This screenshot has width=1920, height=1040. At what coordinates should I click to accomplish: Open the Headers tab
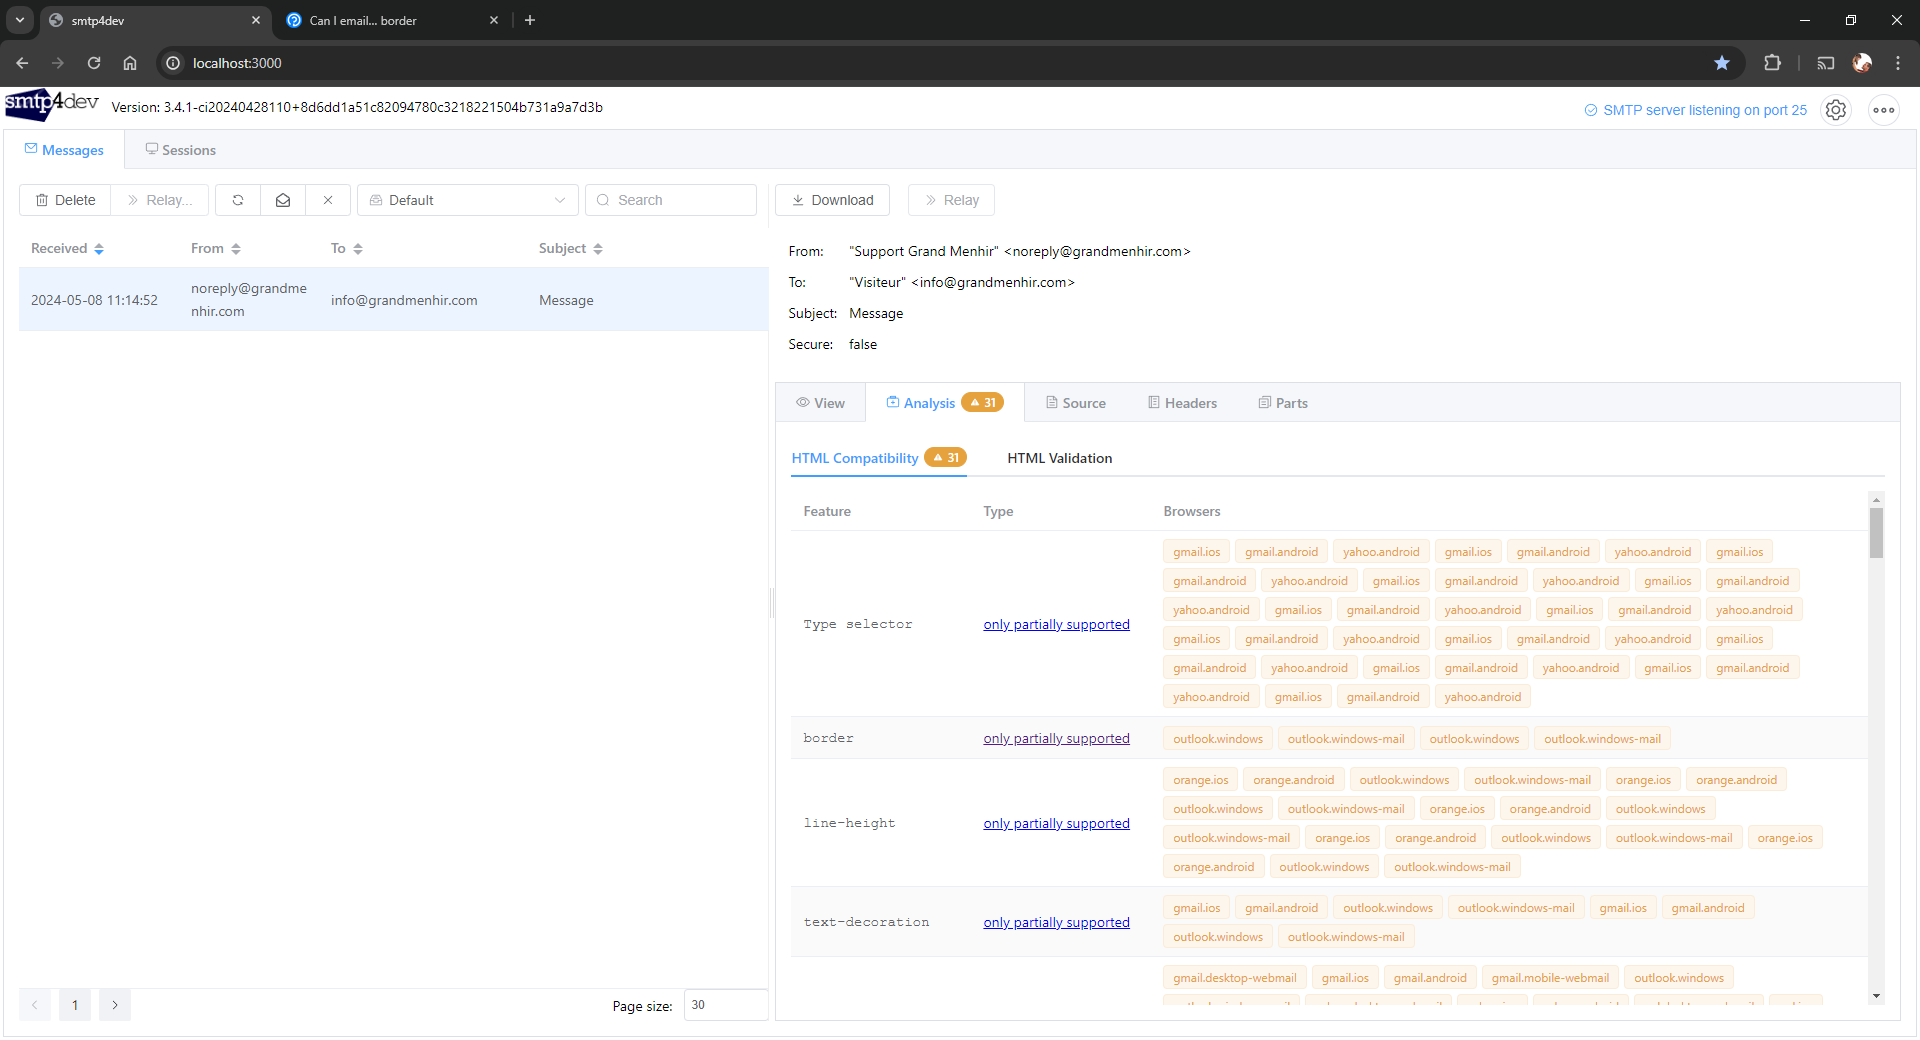(x=1182, y=403)
